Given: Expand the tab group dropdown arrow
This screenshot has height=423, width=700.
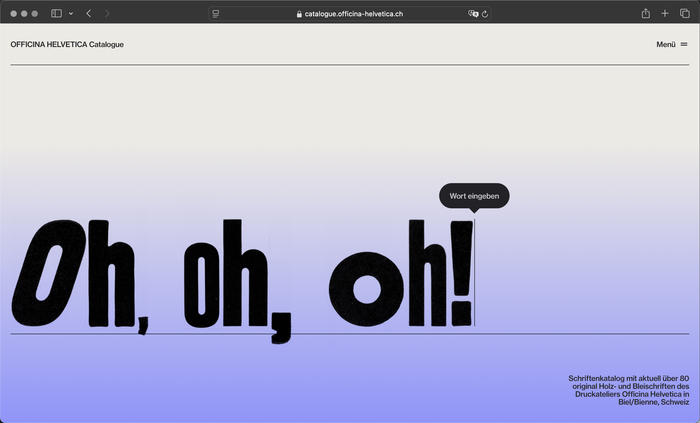Looking at the screenshot, I should 71,13.
